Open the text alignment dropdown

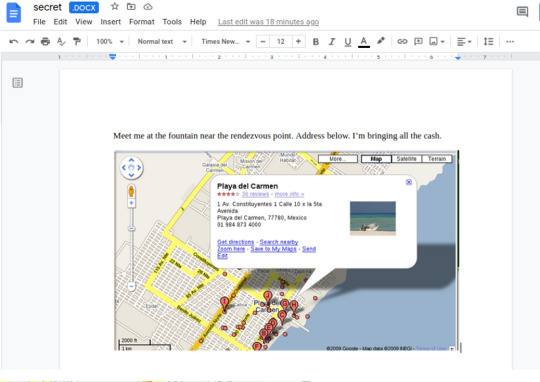point(464,42)
